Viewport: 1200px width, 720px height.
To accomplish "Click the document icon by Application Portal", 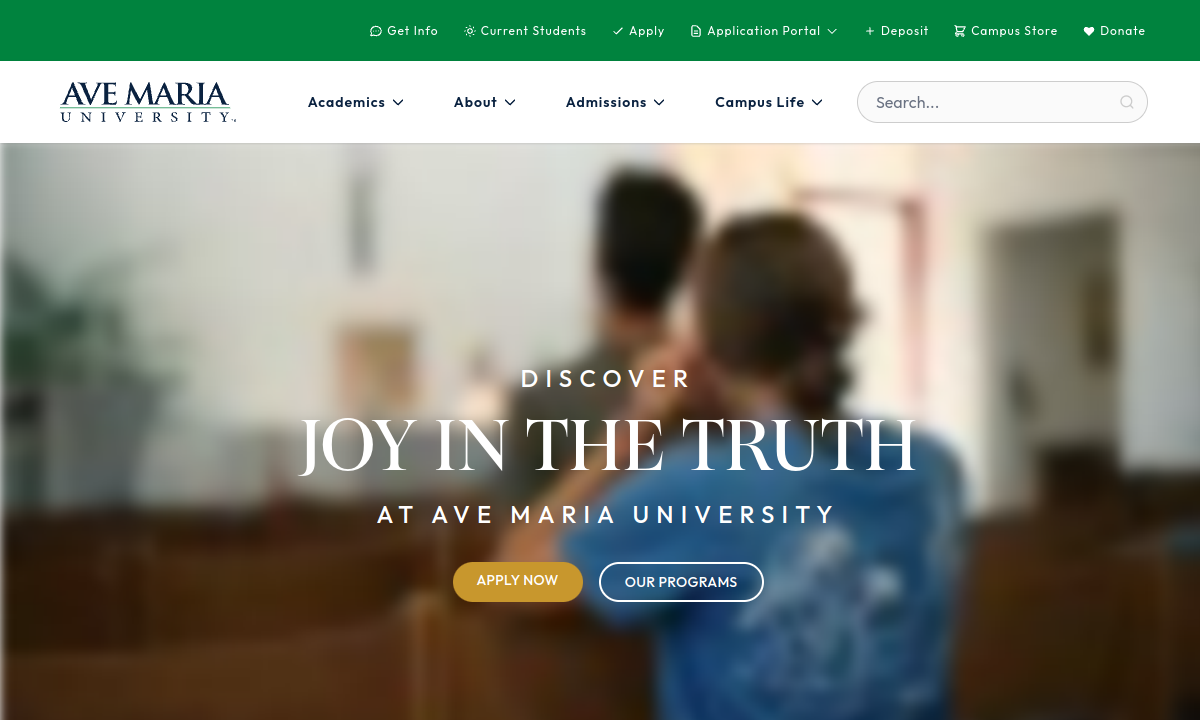I will click(x=696, y=31).
